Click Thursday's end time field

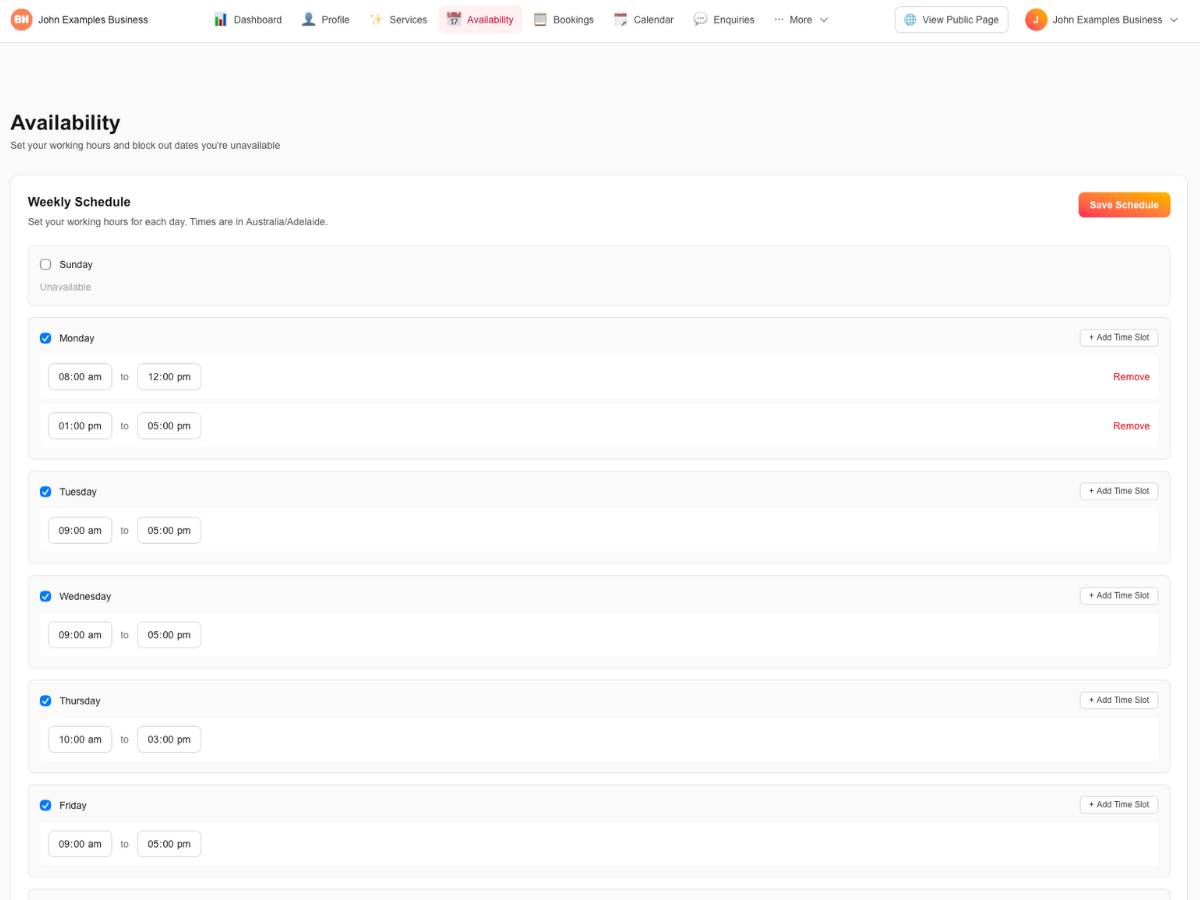tap(168, 739)
